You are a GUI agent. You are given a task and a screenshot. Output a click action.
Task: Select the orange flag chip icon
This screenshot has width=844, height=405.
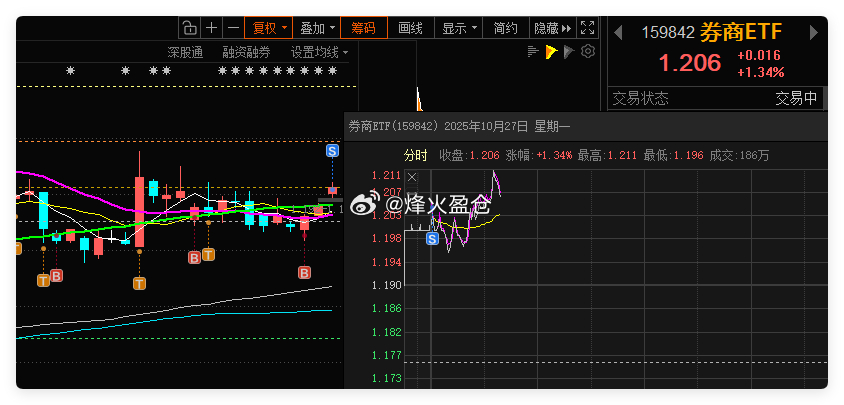[x=551, y=52]
